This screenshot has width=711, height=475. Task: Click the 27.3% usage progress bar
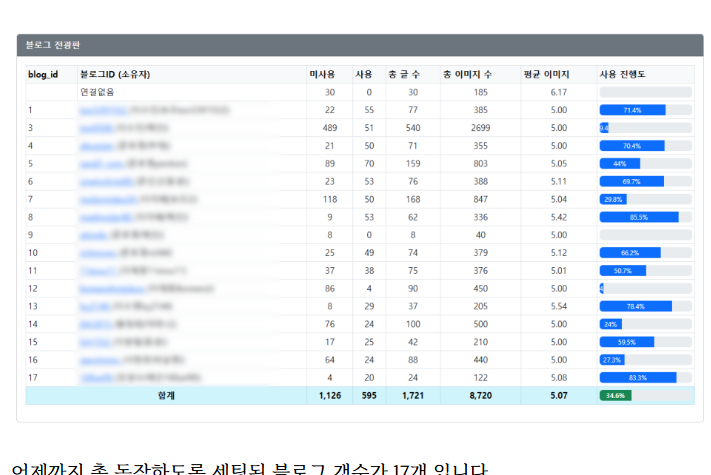[x=646, y=360]
